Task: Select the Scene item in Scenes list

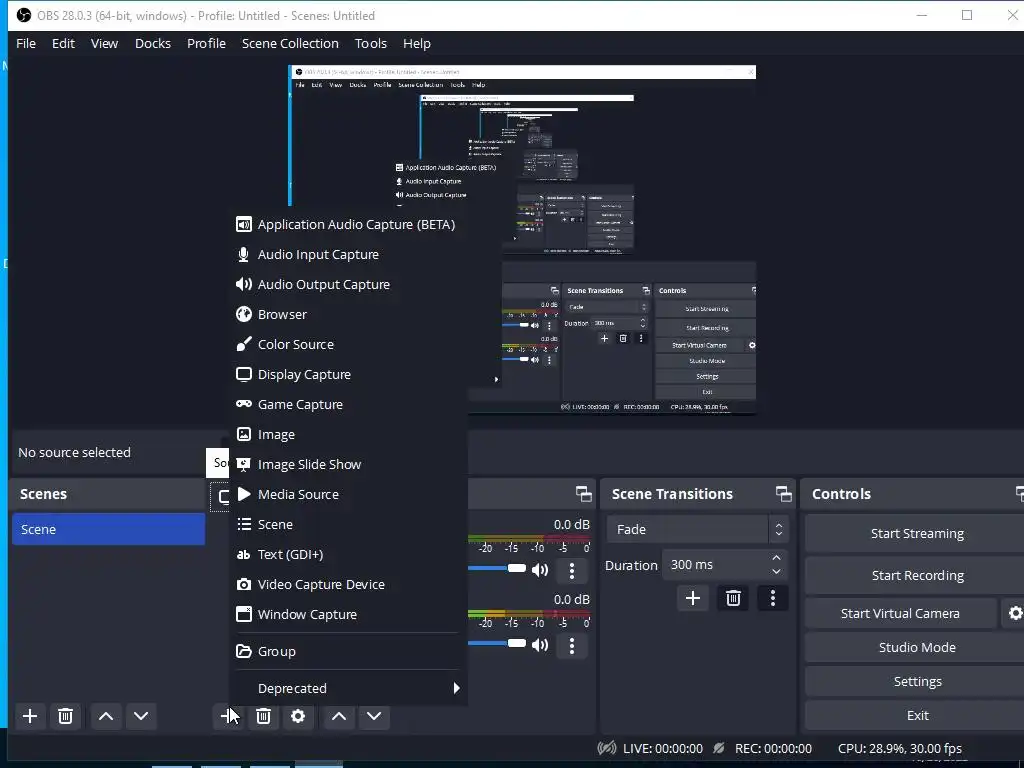Action: 108,529
